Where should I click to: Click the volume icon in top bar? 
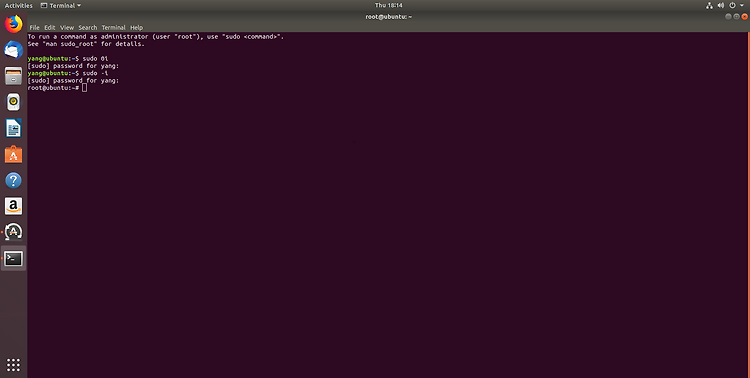(x=721, y=5)
